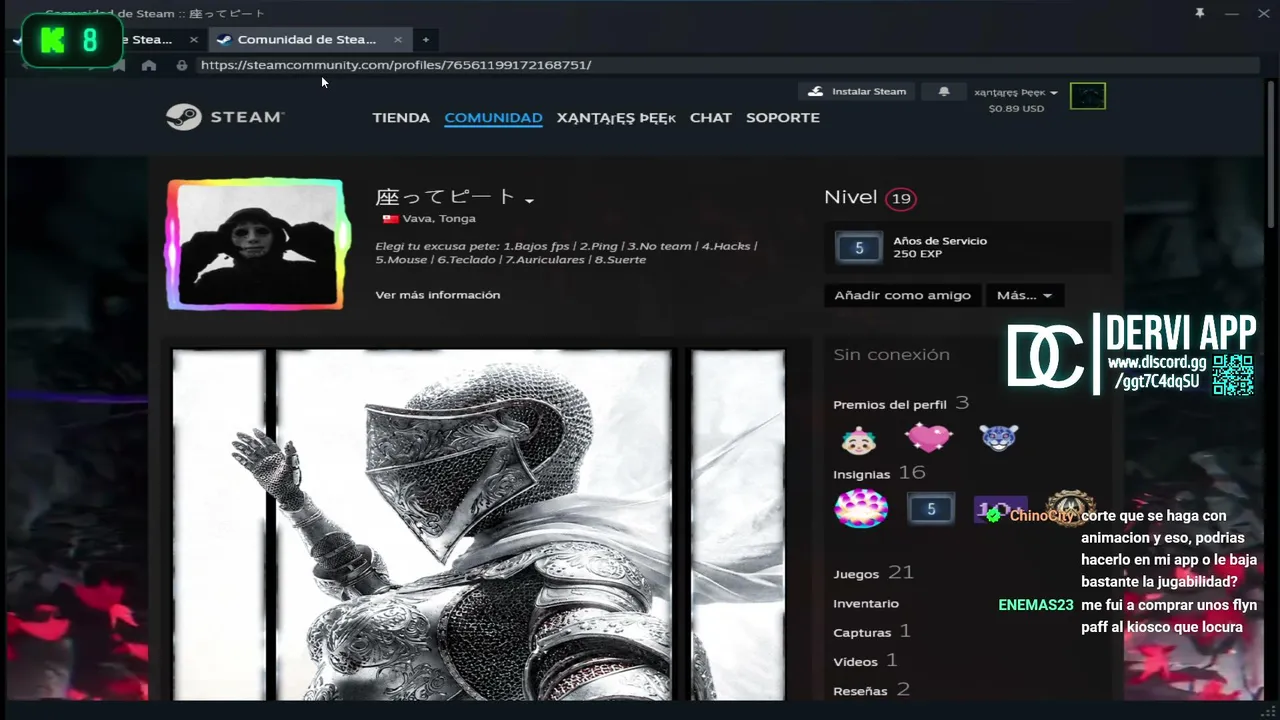
Task: Click the pin icon in the title bar
Action: pyautogui.click(x=1200, y=13)
